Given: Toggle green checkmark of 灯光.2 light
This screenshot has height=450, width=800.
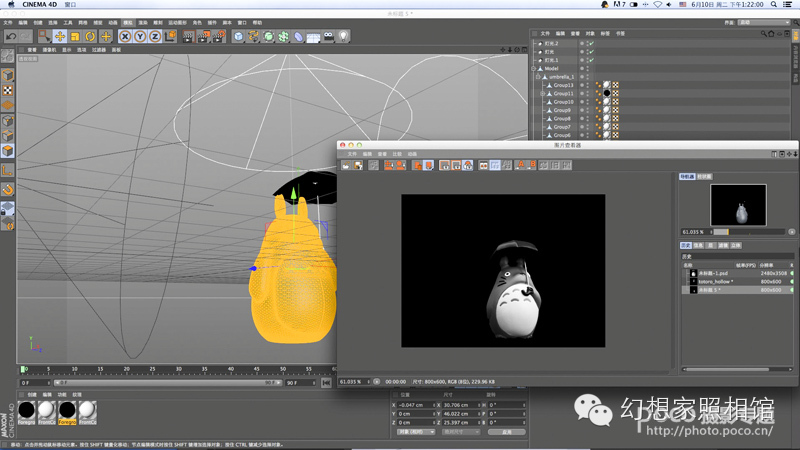Looking at the screenshot, I should pos(591,44).
